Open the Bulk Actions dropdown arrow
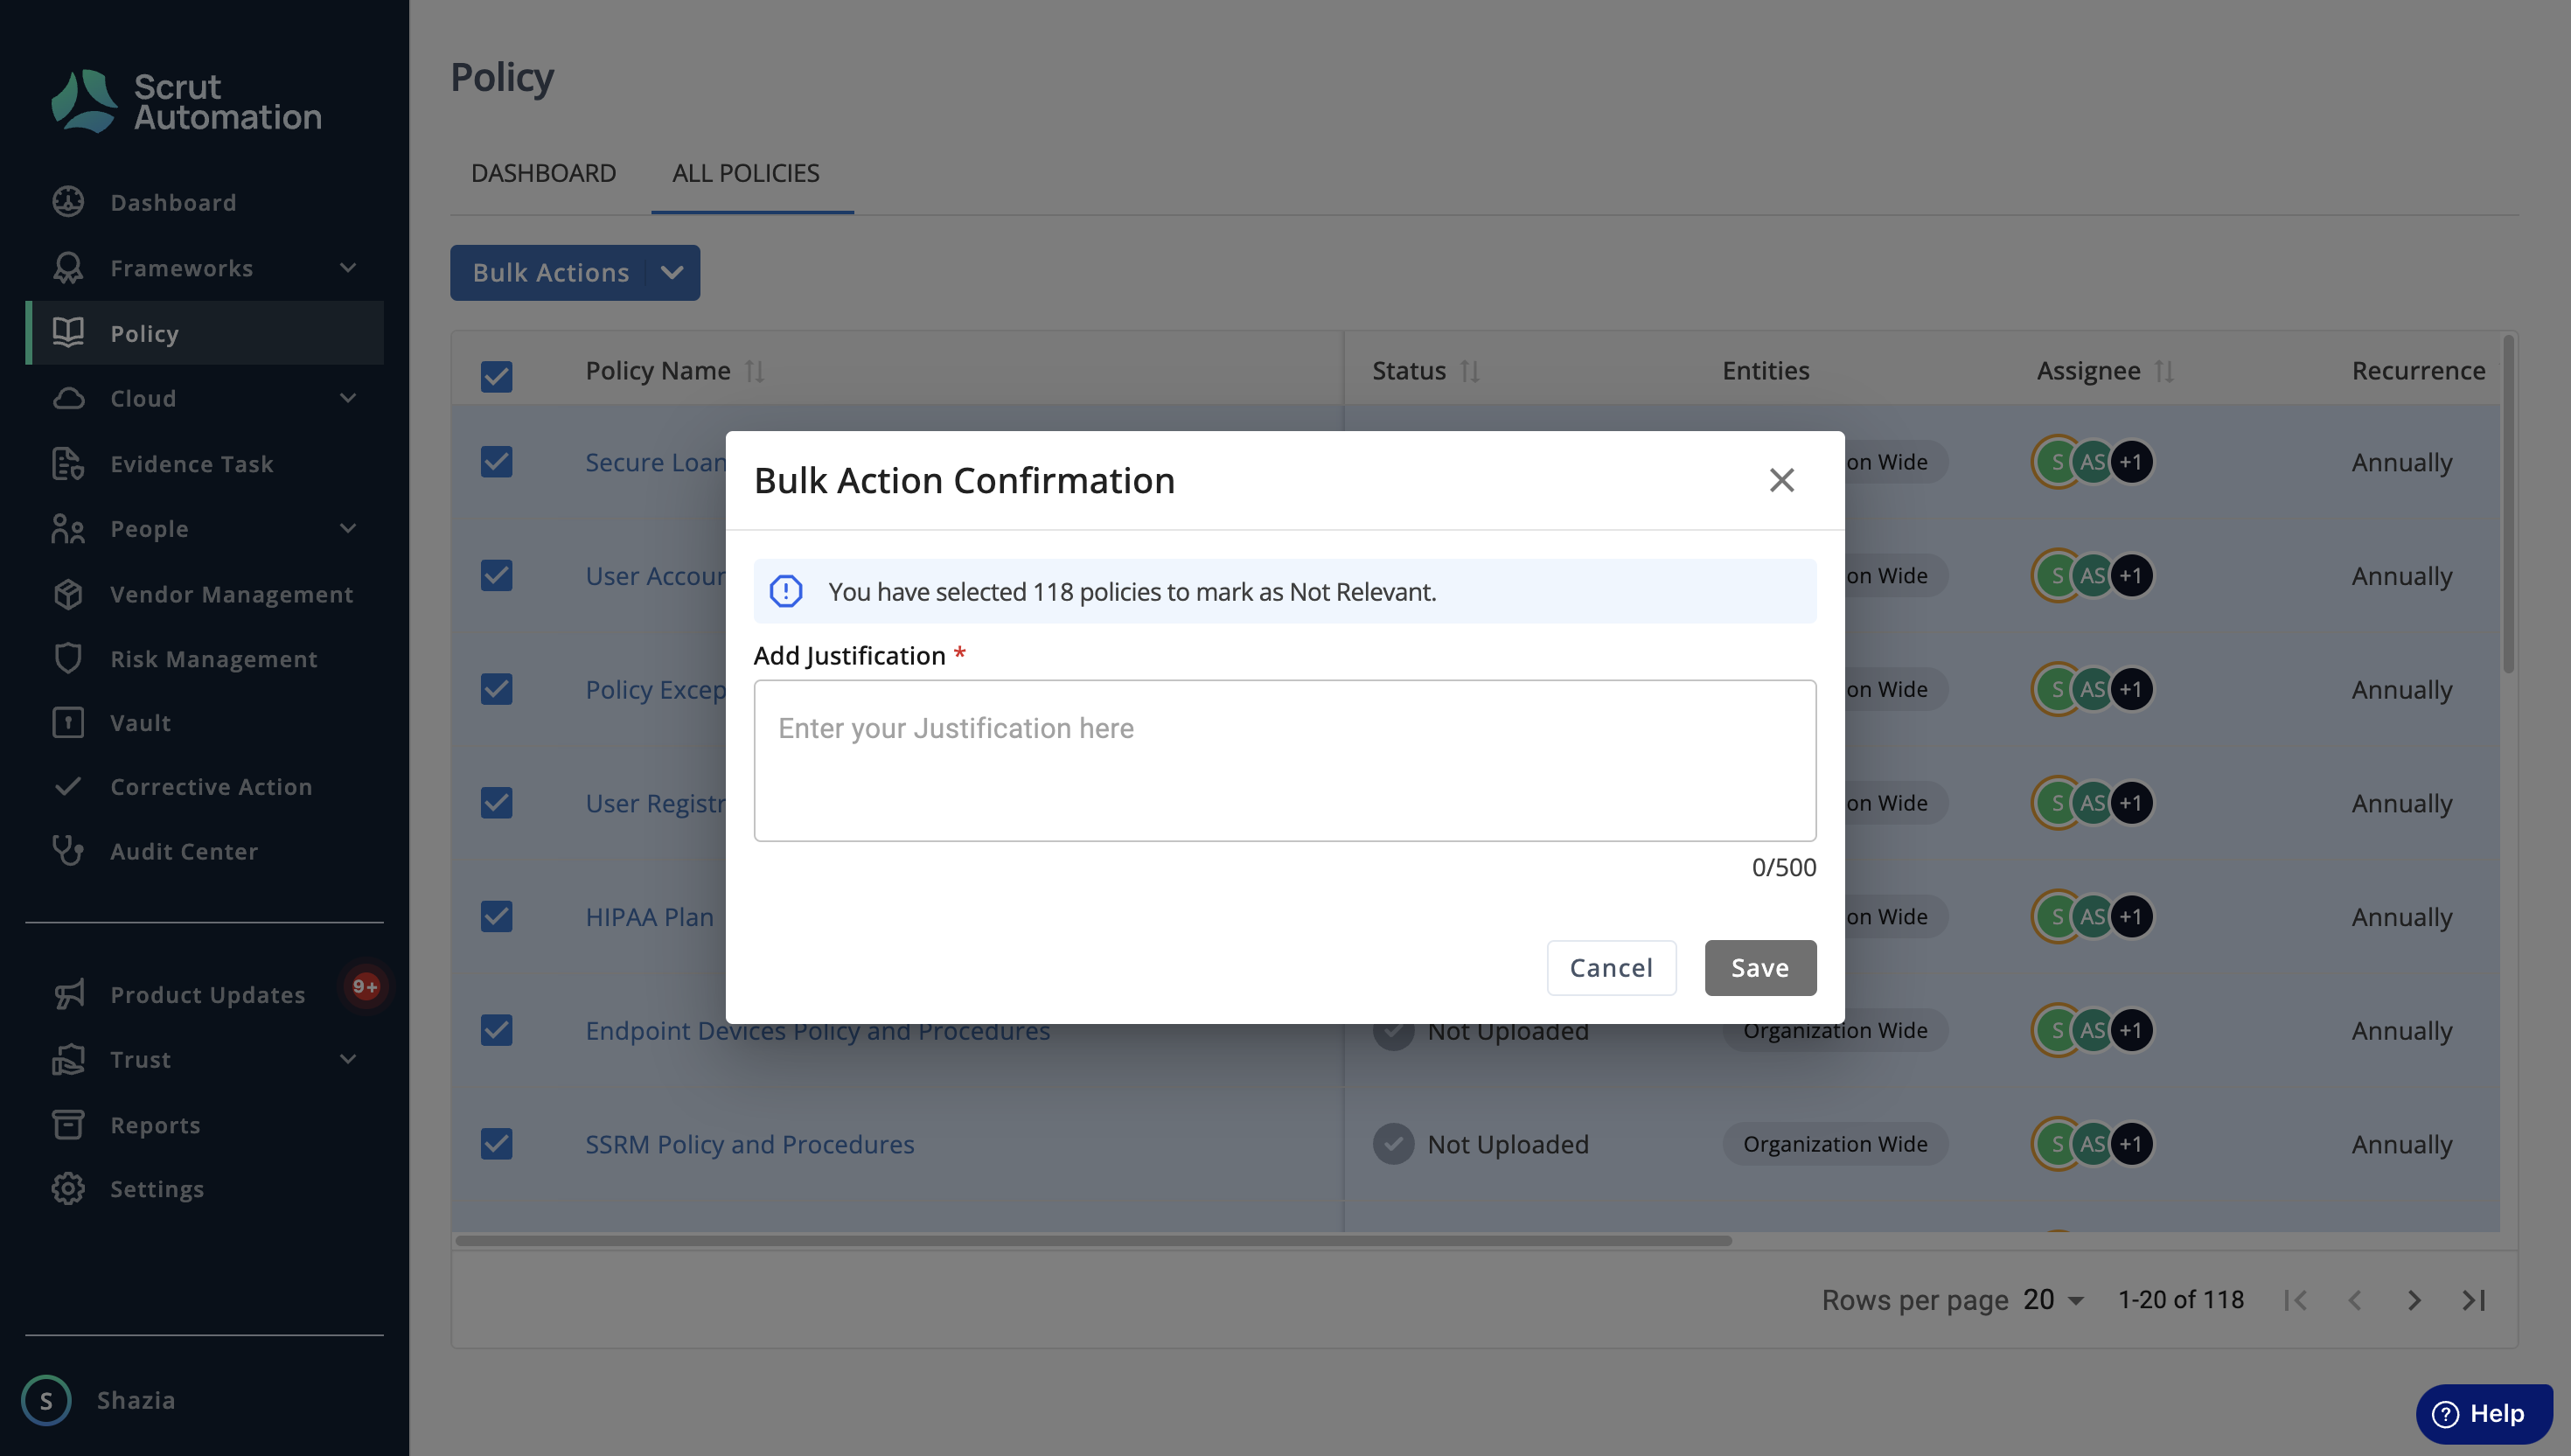Screen dimensions: 2571x1456 click(x=672, y=272)
